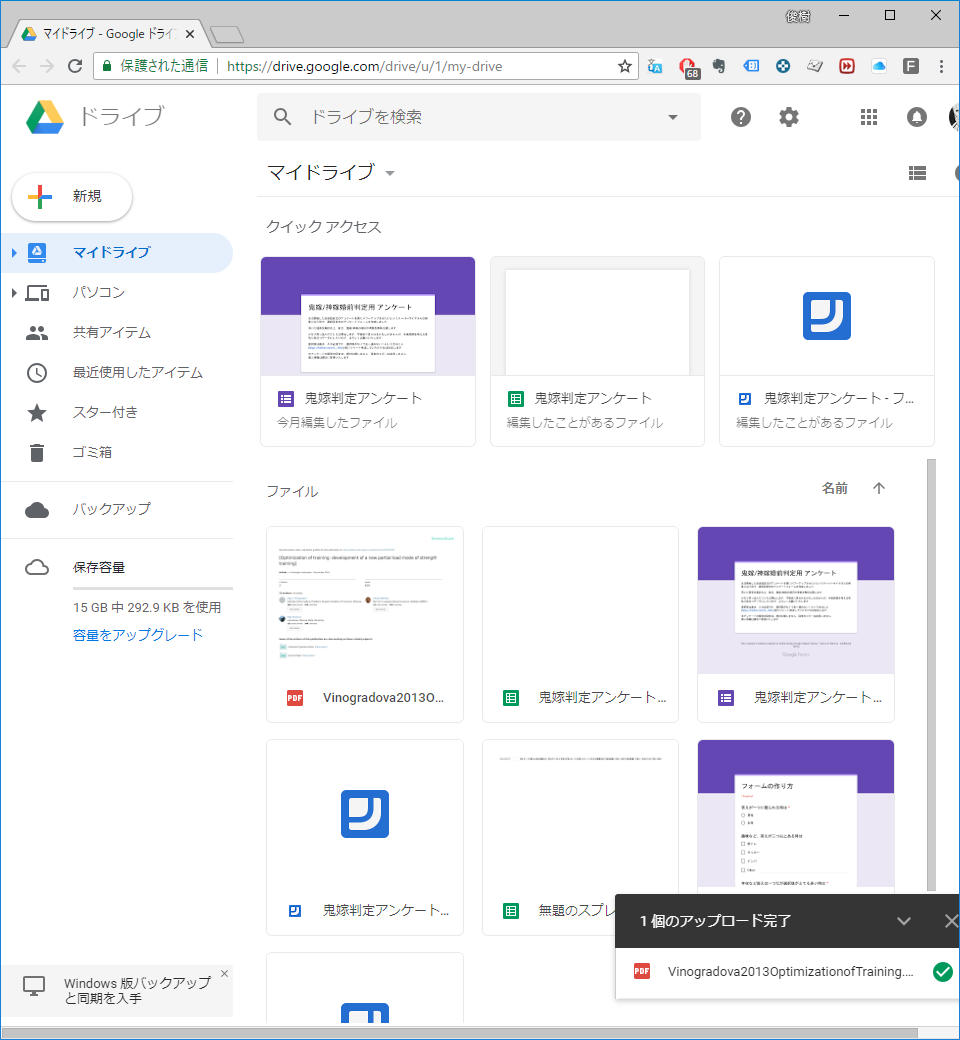Collapse the upload complete panel
Screen dimensions: 960x1040
point(904,921)
